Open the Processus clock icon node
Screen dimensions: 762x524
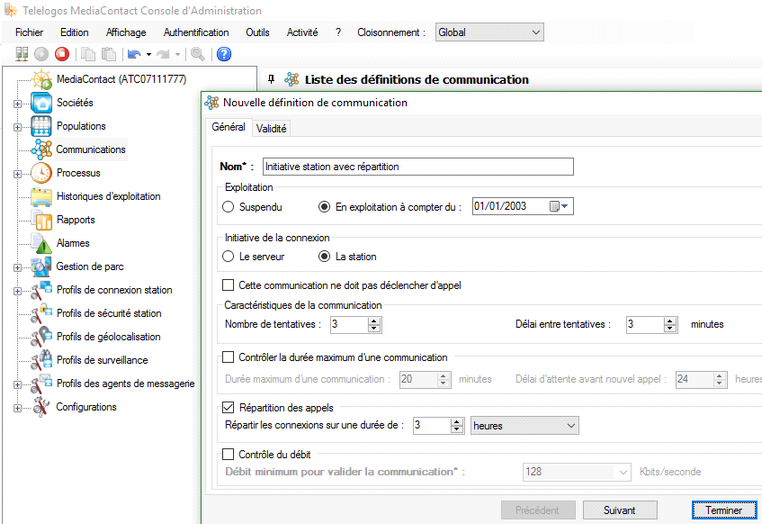tap(41, 173)
